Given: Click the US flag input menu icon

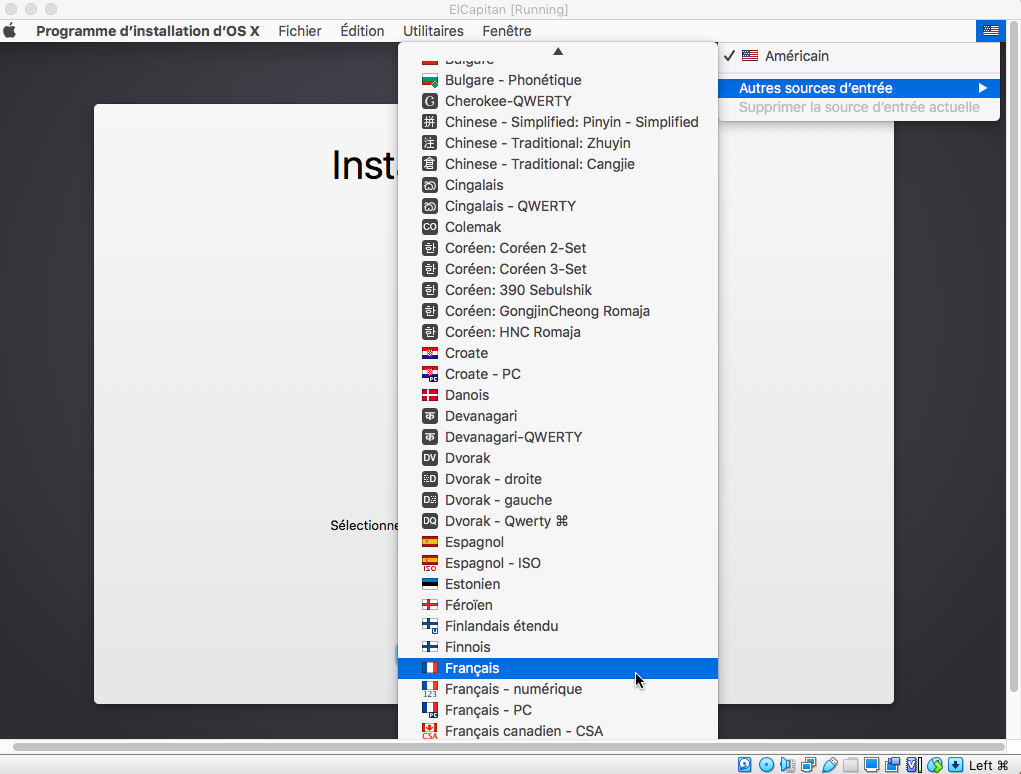Looking at the screenshot, I should tap(990, 31).
